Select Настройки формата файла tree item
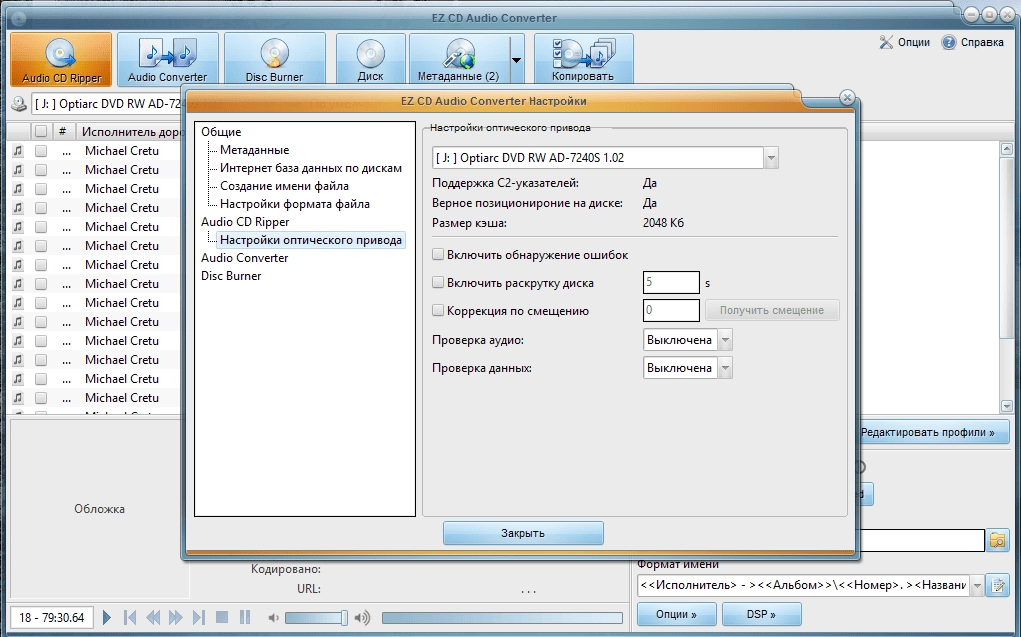Viewport: 1021px width, 637px height. pyautogui.click(x=294, y=204)
